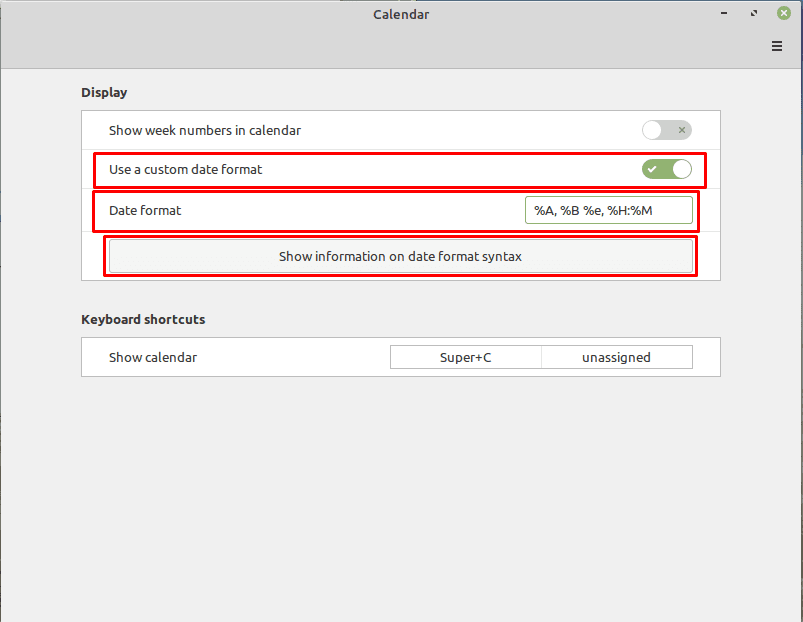The height and width of the screenshot is (622, 803).
Task: Enable Show week numbers in calendar
Action: tap(666, 130)
